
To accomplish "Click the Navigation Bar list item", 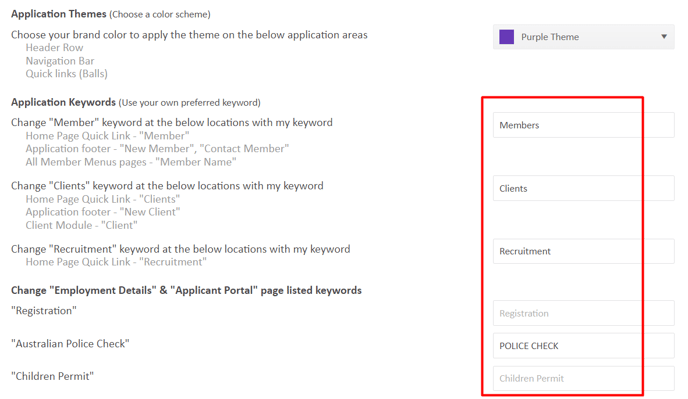I will 60,61.
